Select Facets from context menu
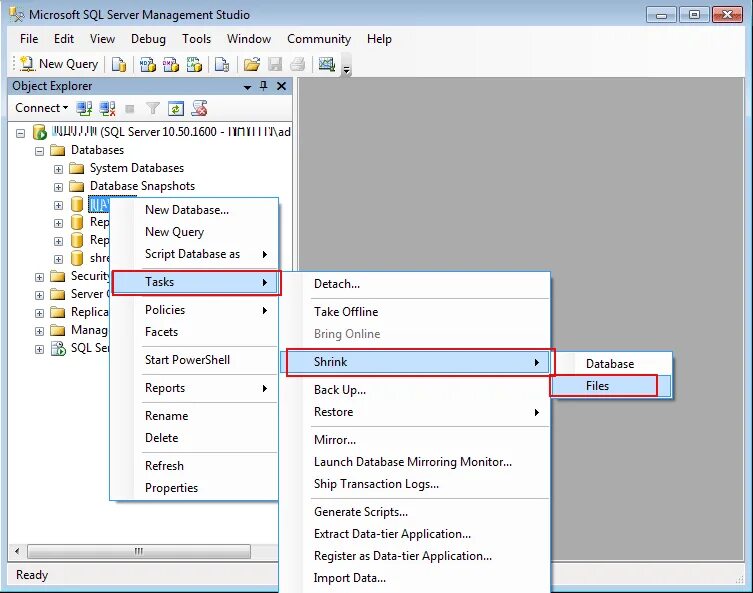753x593 pixels. pos(194,332)
